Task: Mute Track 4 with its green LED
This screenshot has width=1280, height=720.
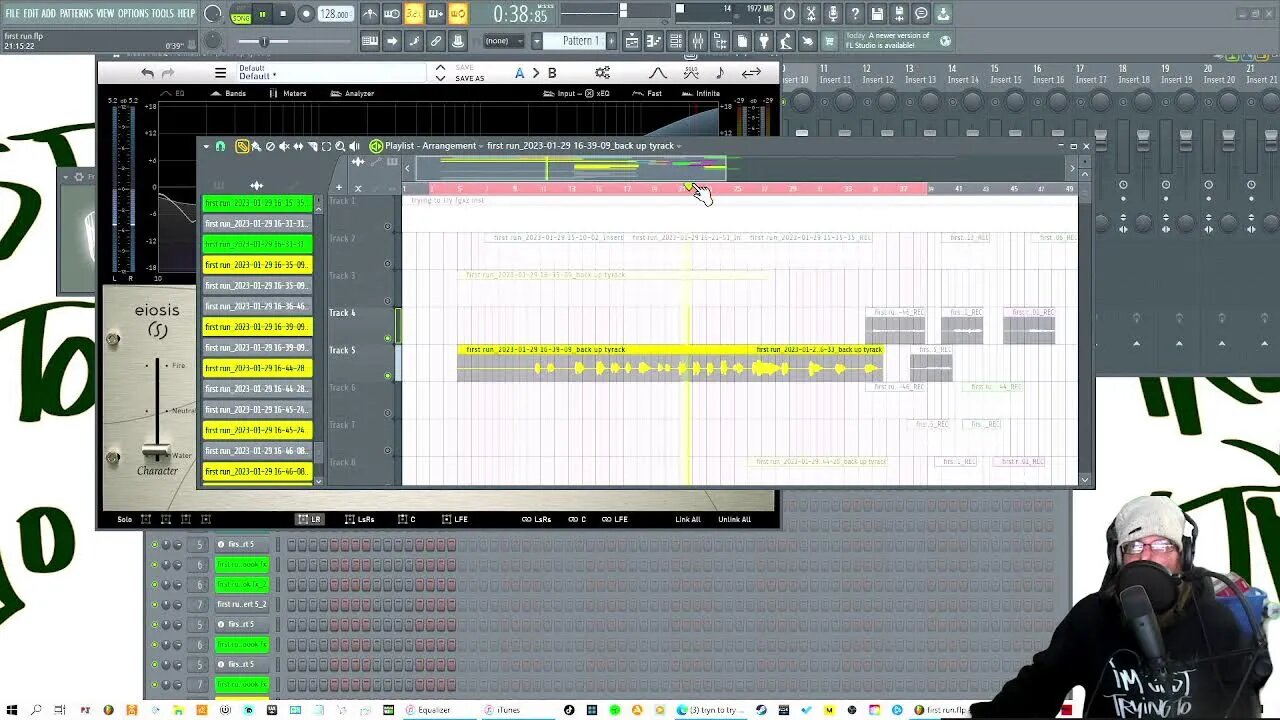Action: [x=388, y=338]
